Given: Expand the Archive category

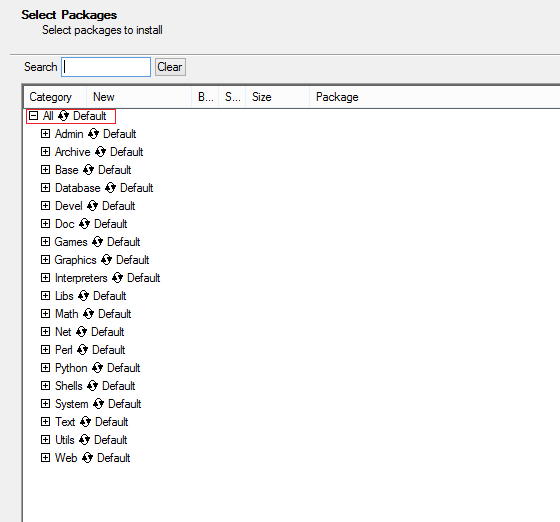Looking at the screenshot, I should [45, 152].
